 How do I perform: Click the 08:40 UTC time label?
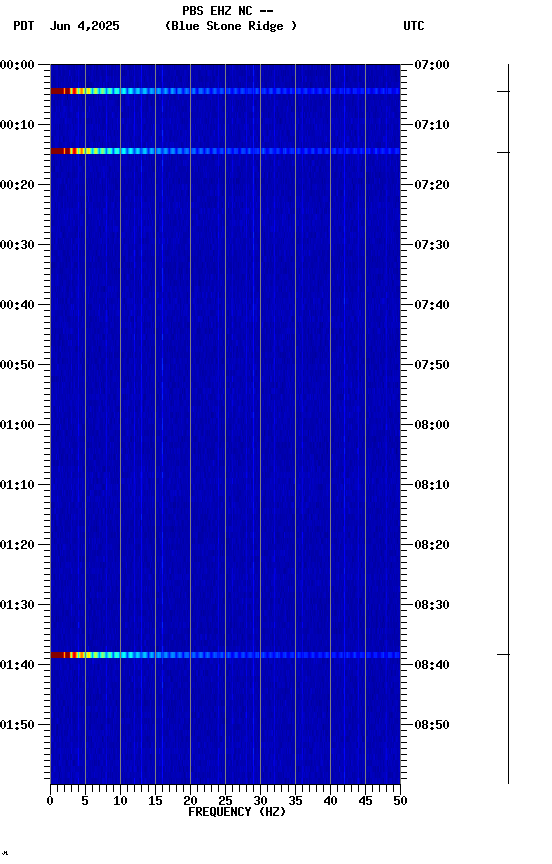point(432,665)
